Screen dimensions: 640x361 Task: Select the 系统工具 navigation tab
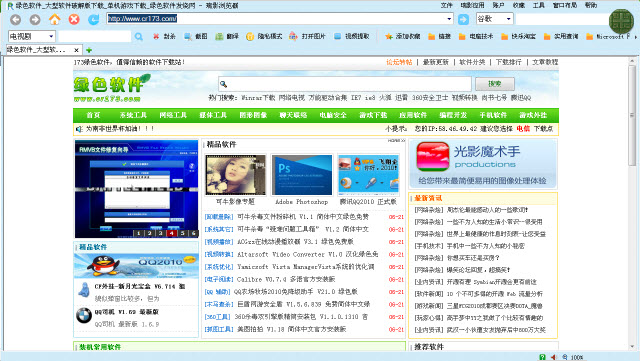(133, 115)
